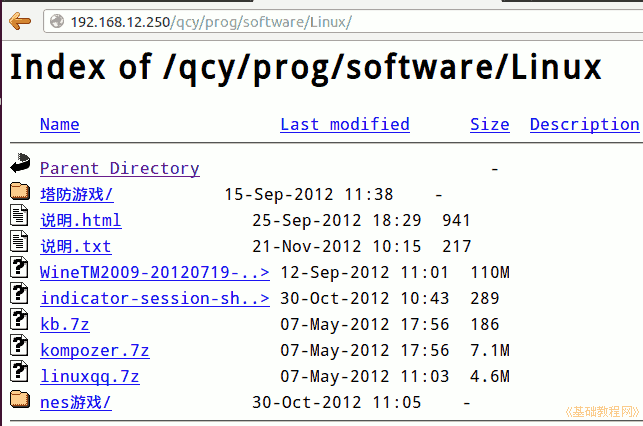Open the 说明.txt file link
This screenshot has width=643, height=426.
[x=76, y=246]
